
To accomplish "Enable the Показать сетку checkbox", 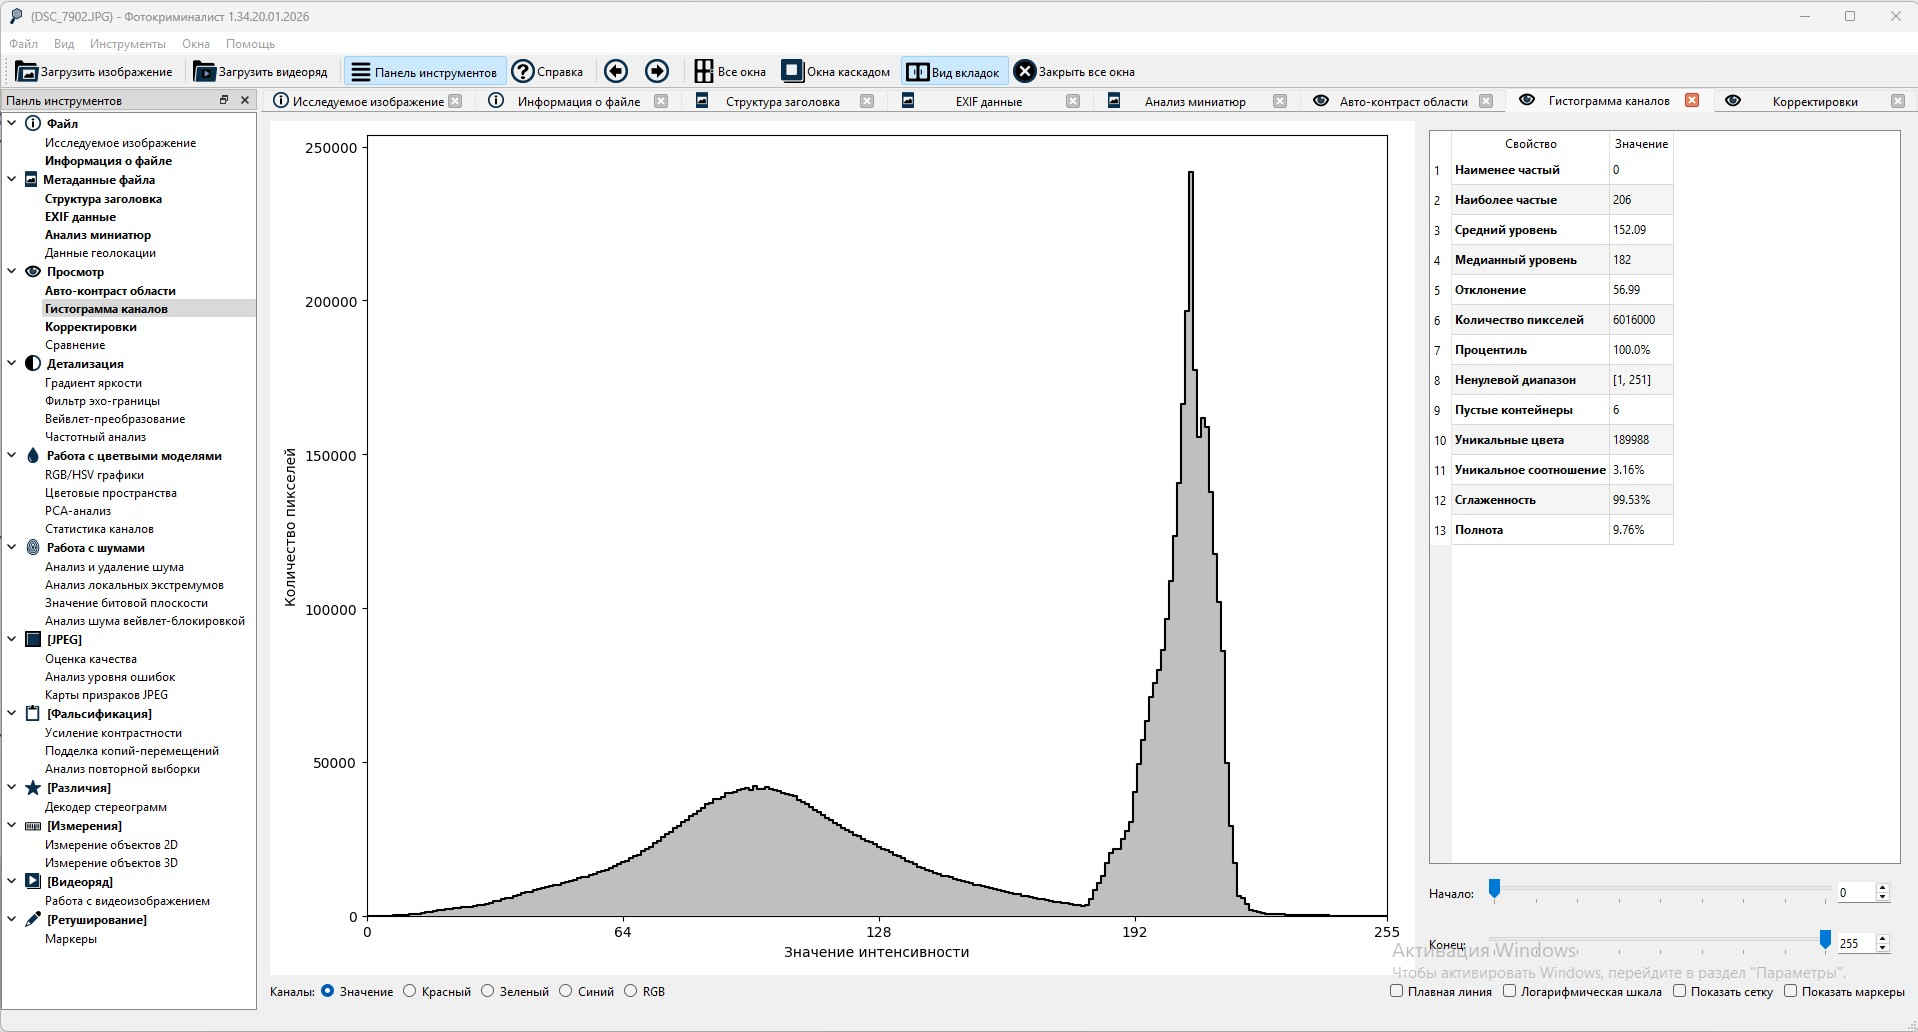I will [1680, 991].
